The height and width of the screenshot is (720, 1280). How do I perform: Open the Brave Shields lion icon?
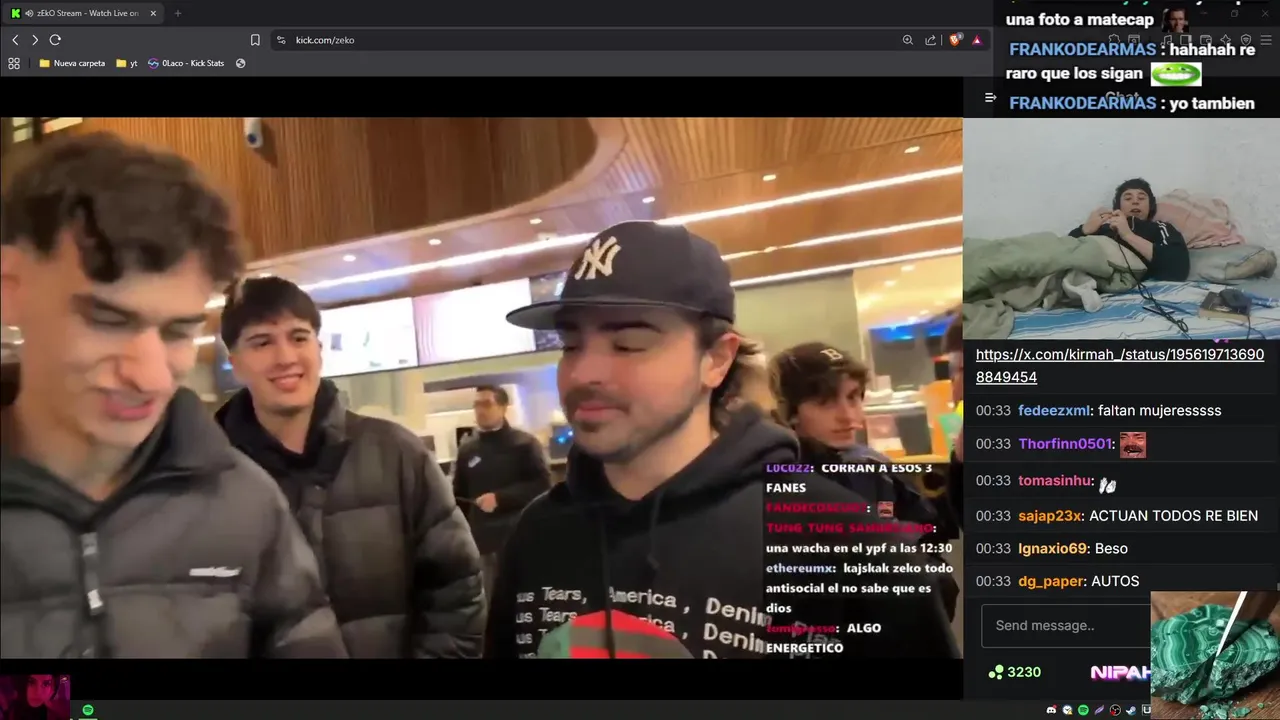tap(956, 40)
